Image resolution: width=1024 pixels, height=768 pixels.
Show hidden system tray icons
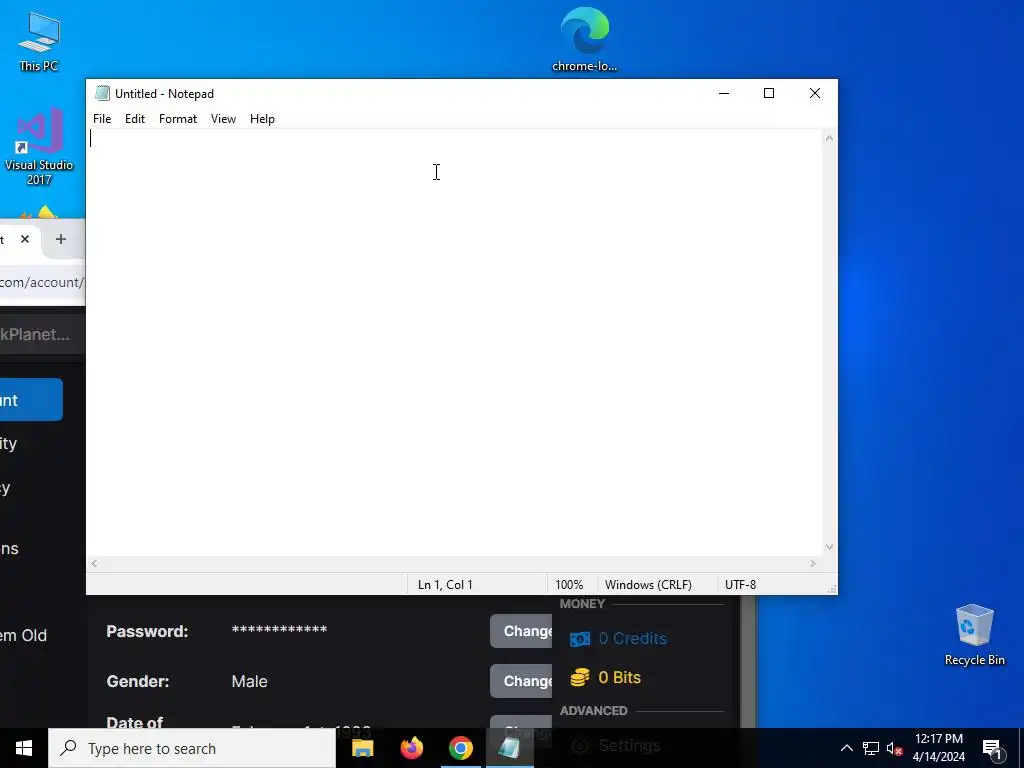(846, 748)
